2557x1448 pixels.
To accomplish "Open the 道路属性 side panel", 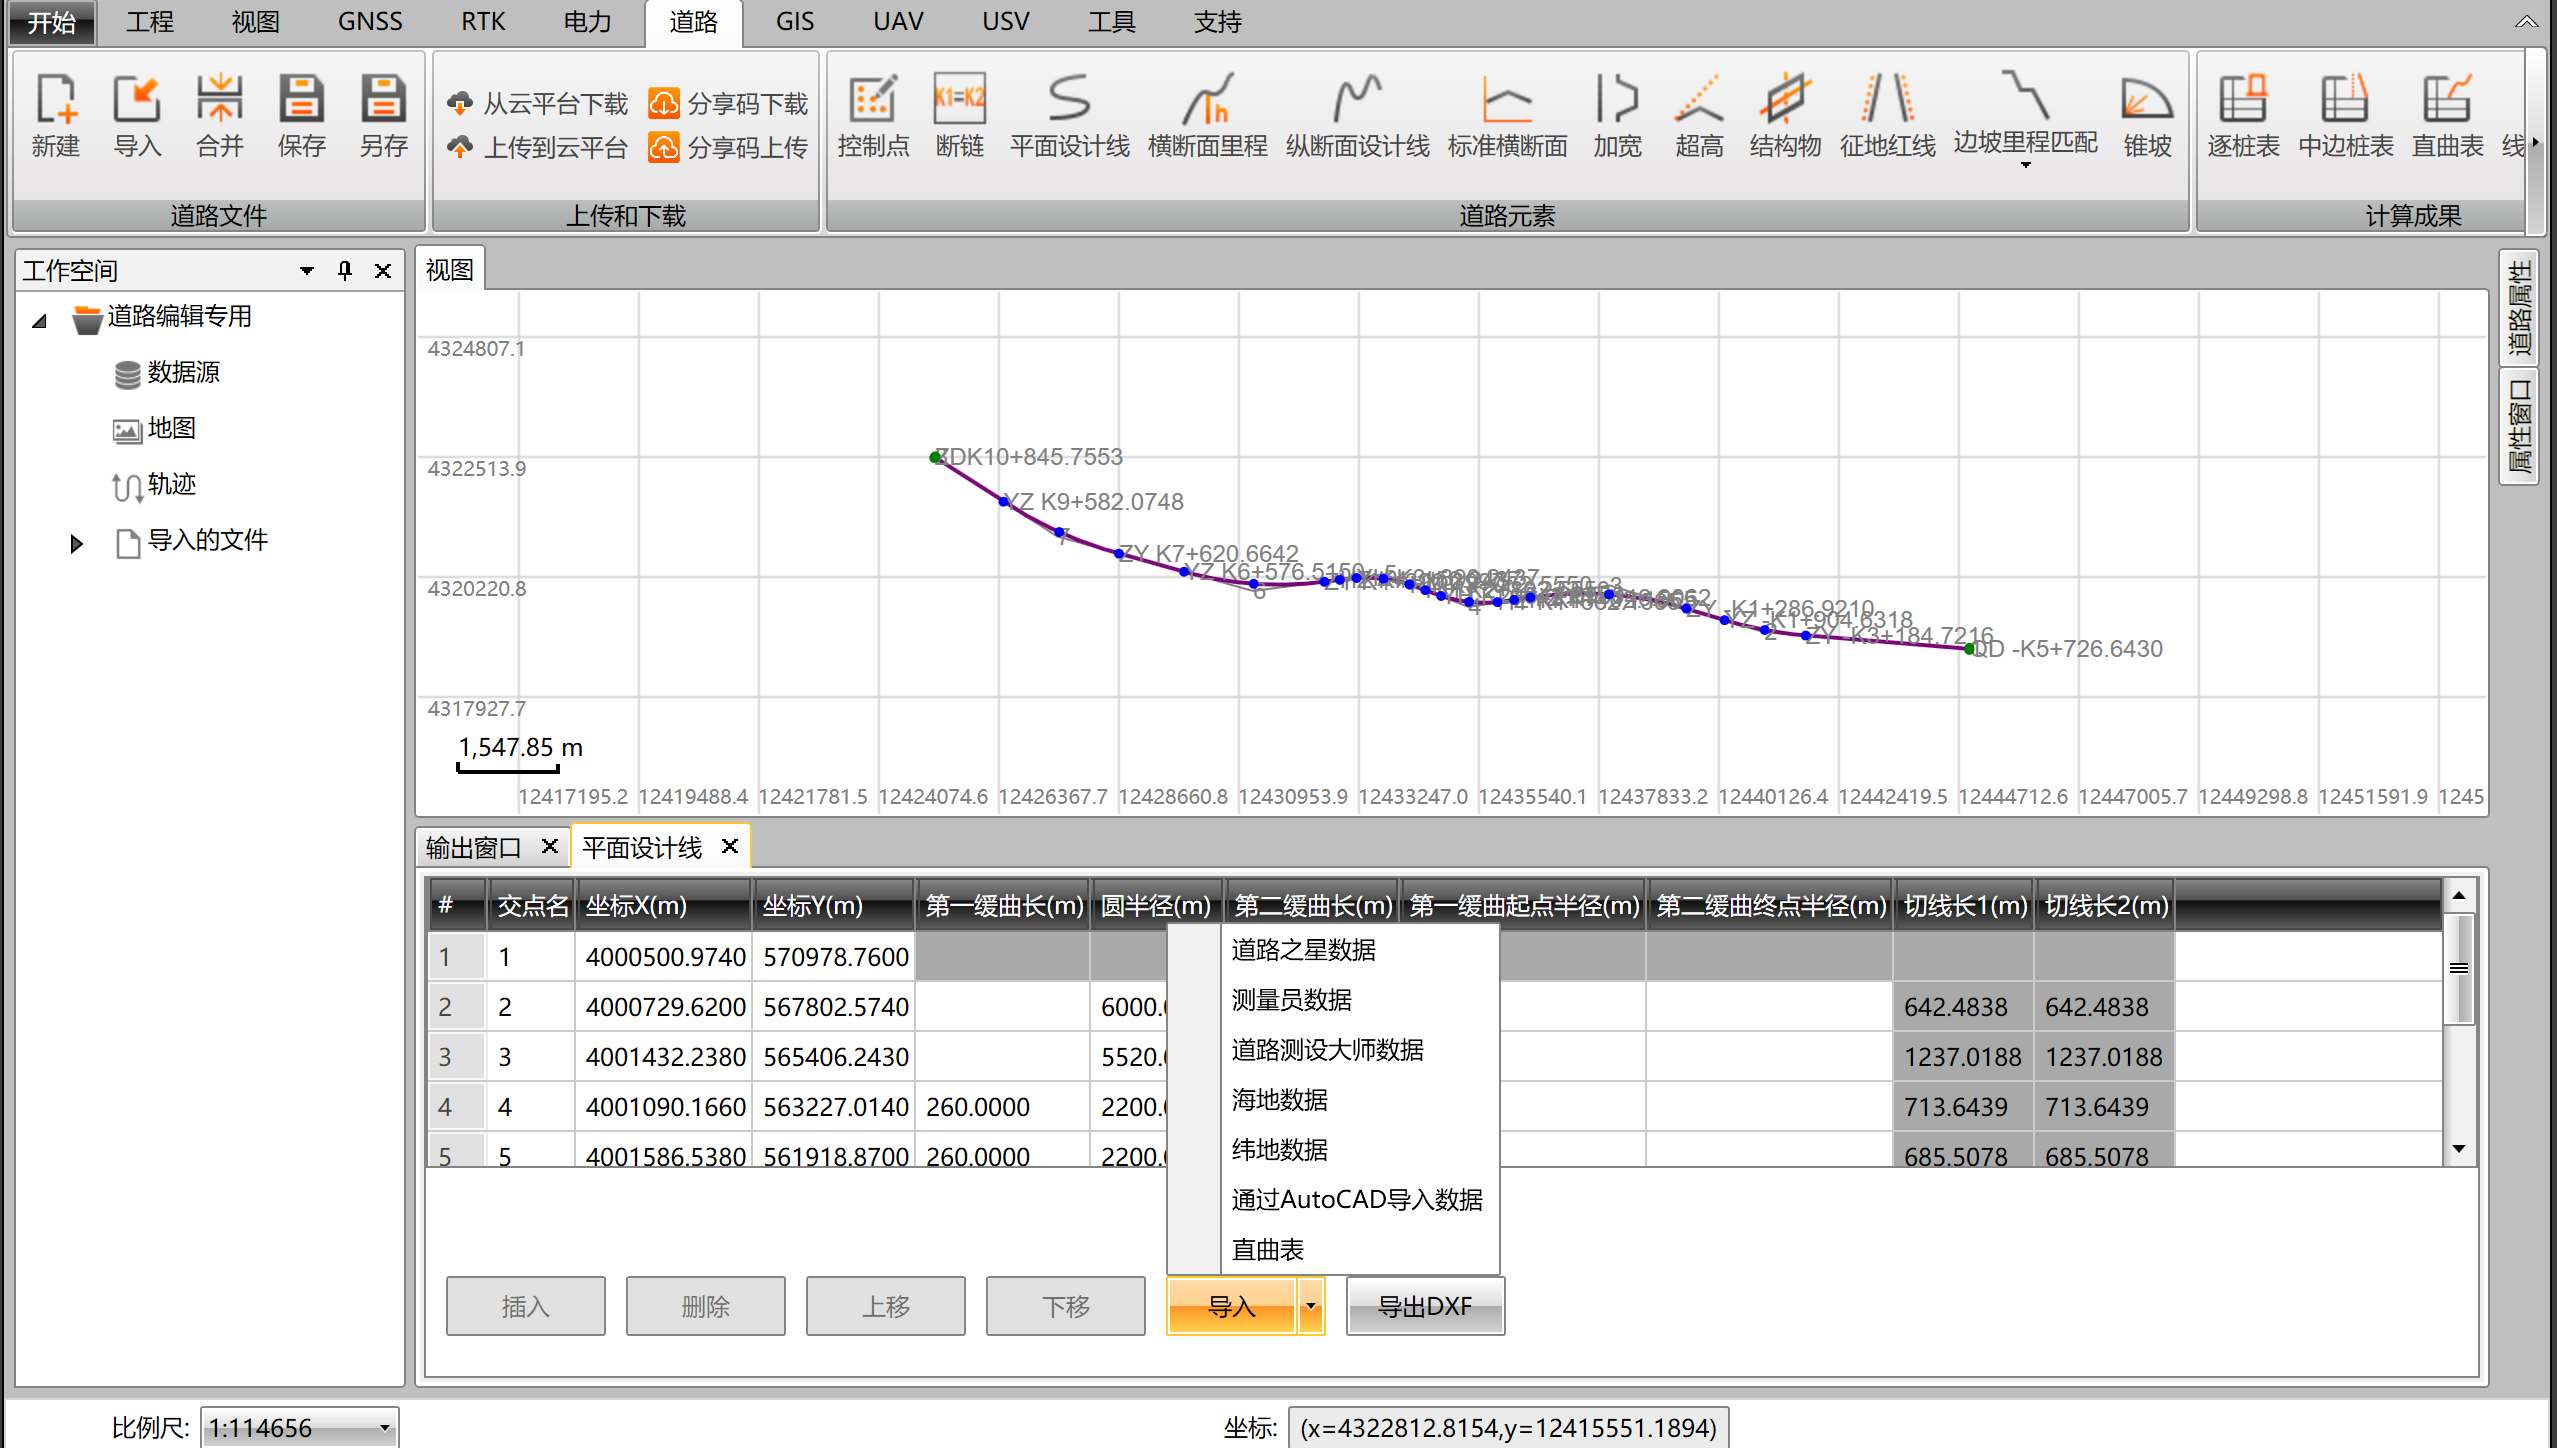I will coord(2520,307).
